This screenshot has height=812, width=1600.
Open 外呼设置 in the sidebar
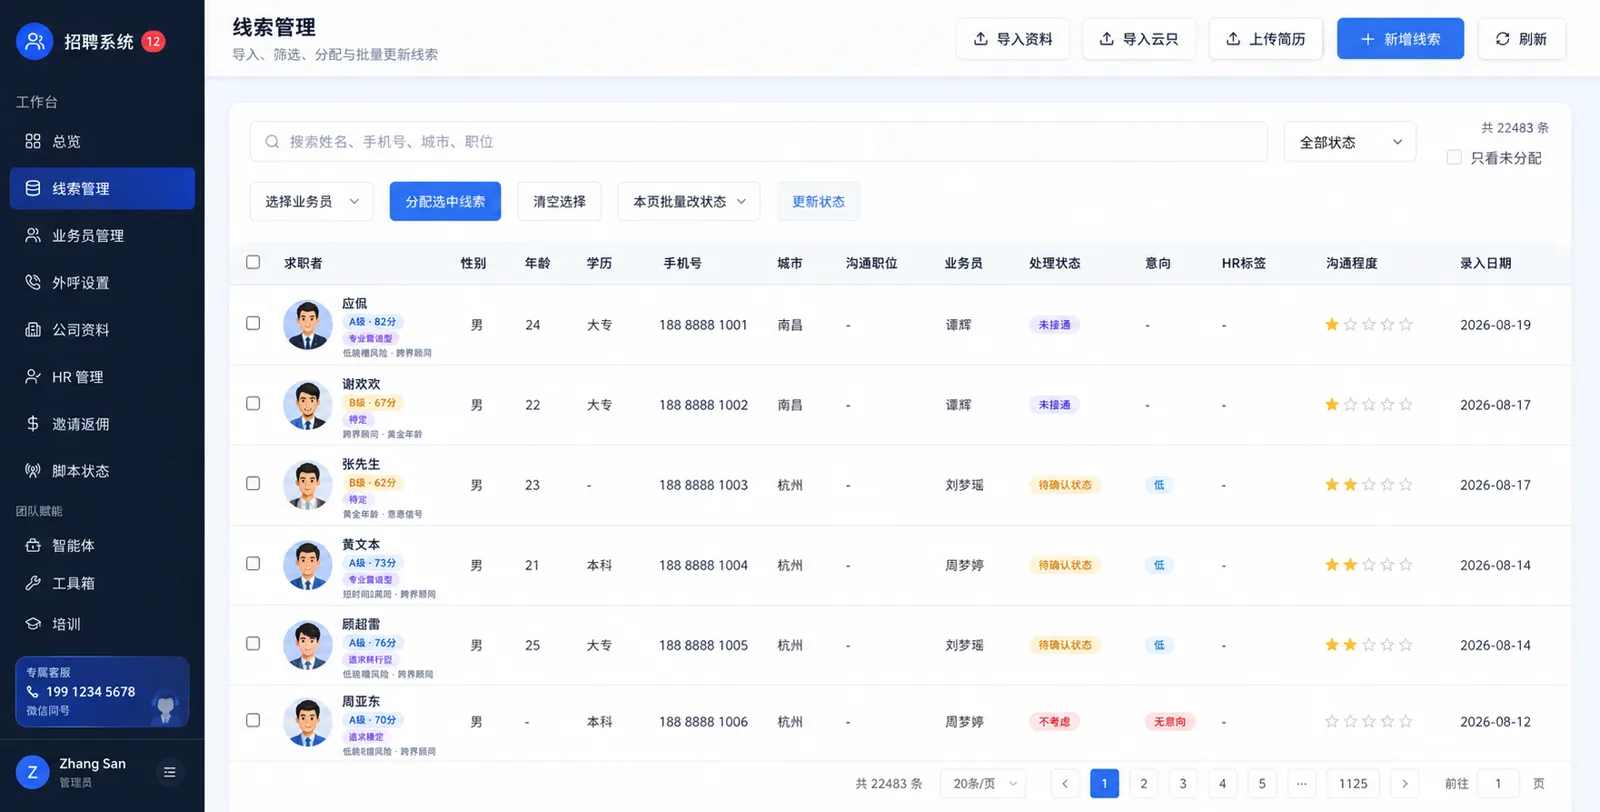(x=102, y=282)
